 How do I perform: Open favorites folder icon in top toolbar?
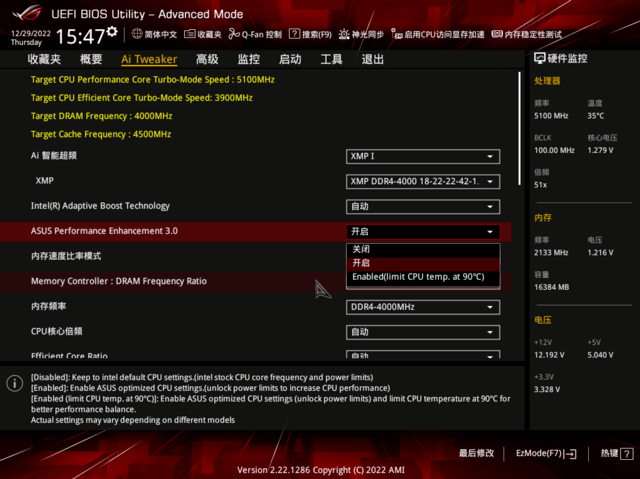[190, 34]
